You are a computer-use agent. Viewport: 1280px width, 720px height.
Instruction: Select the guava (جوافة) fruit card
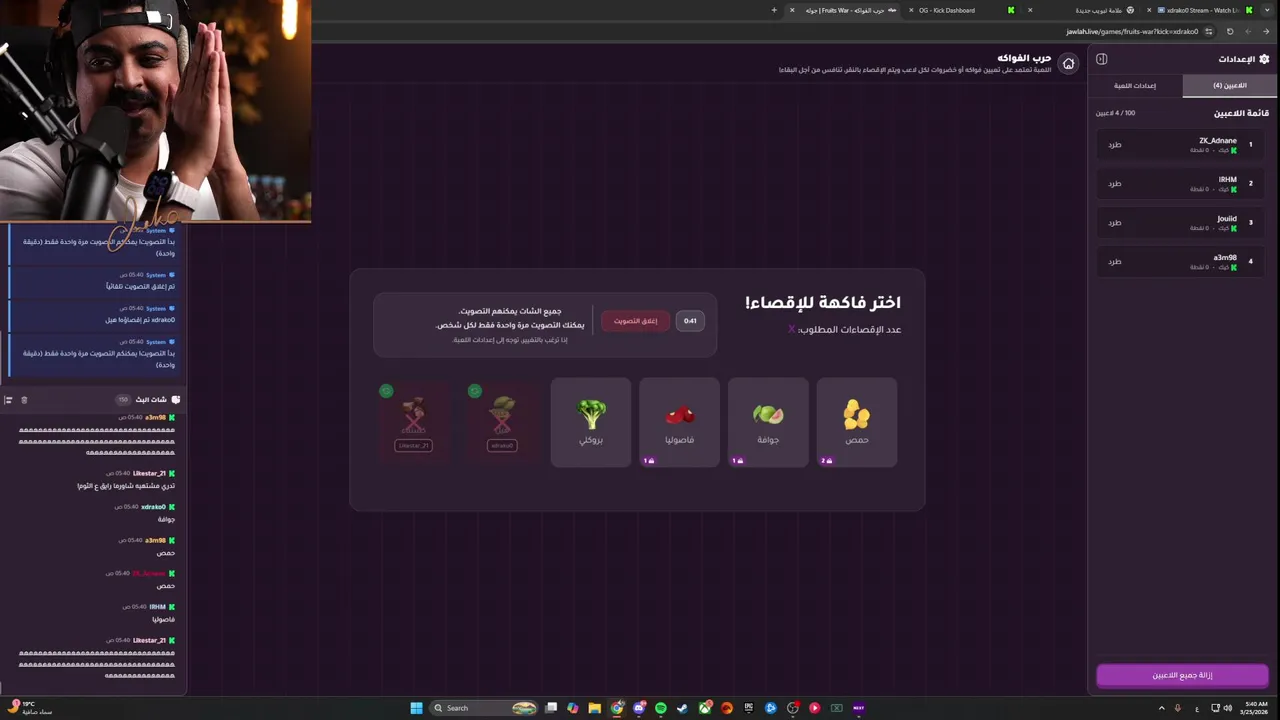(x=768, y=422)
